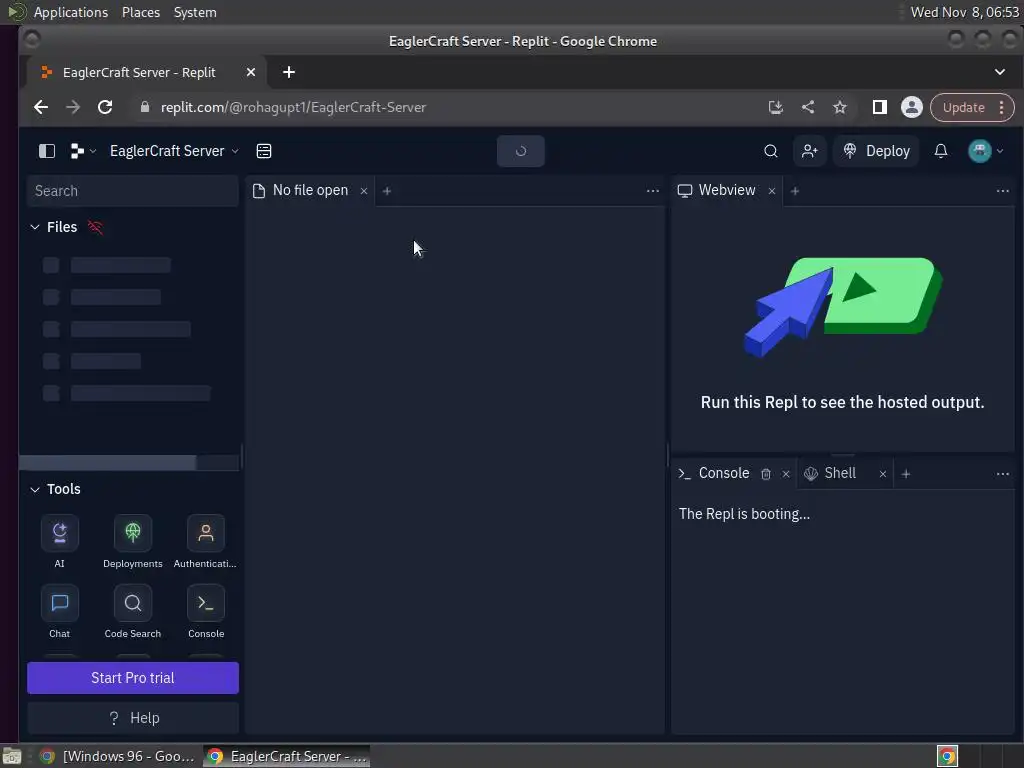Click the show desktop taskbar icon

point(12,756)
